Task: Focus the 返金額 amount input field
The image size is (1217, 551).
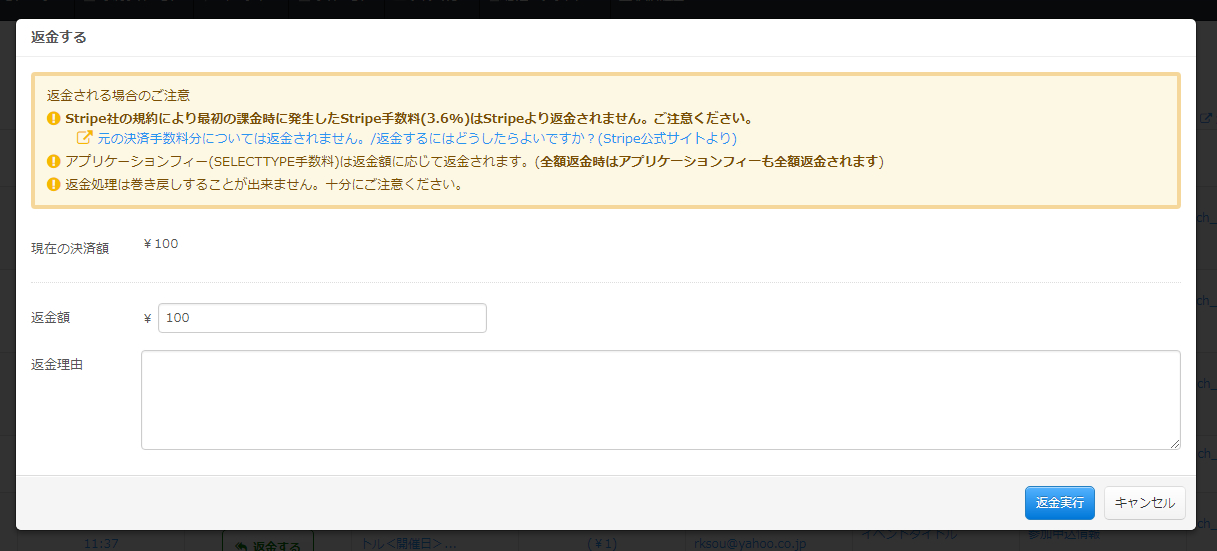Action: [322, 318]
